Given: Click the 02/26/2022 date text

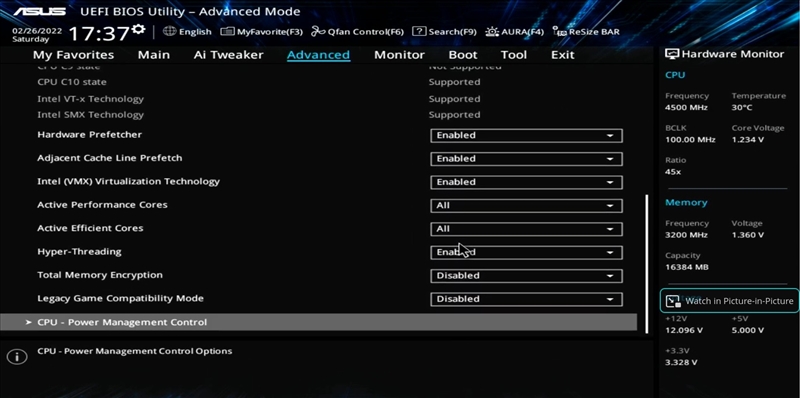Looking at the screenshot, I should pyautogui.click(x=37, y=31).
